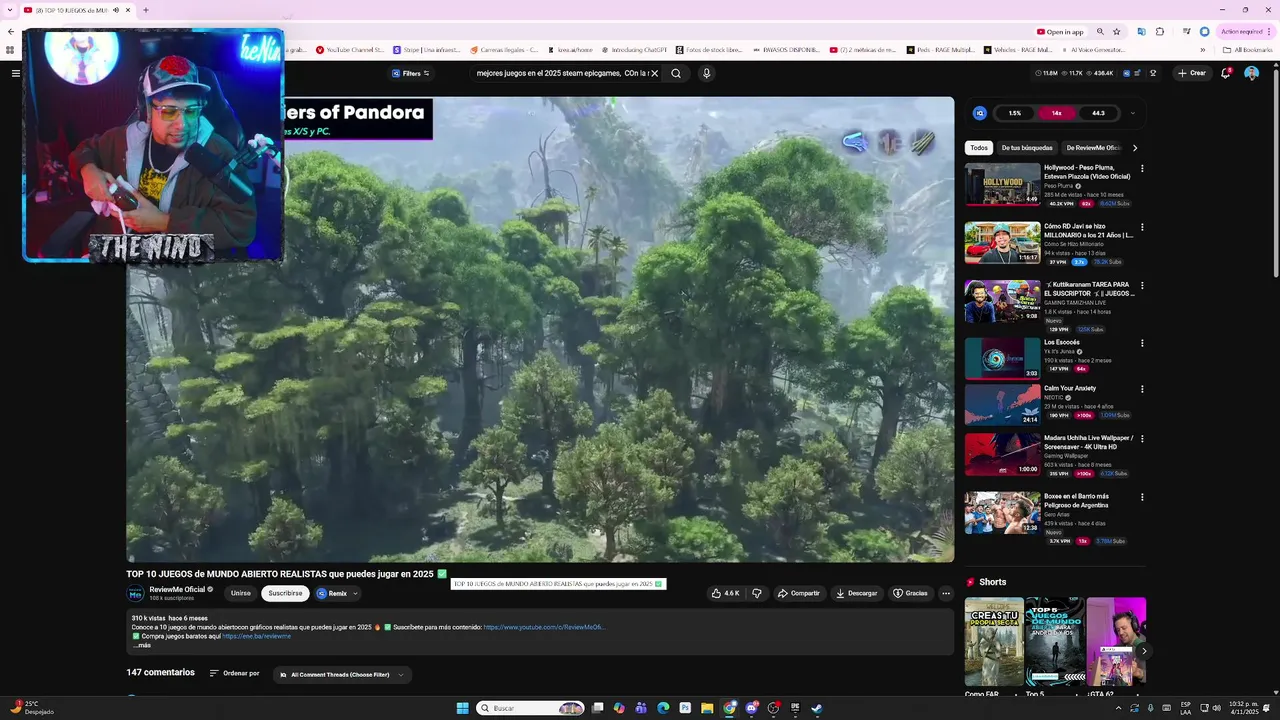Open YouTube notifications bell
The width and height of the screenshot is (1280, 720).
[1226, 73]
